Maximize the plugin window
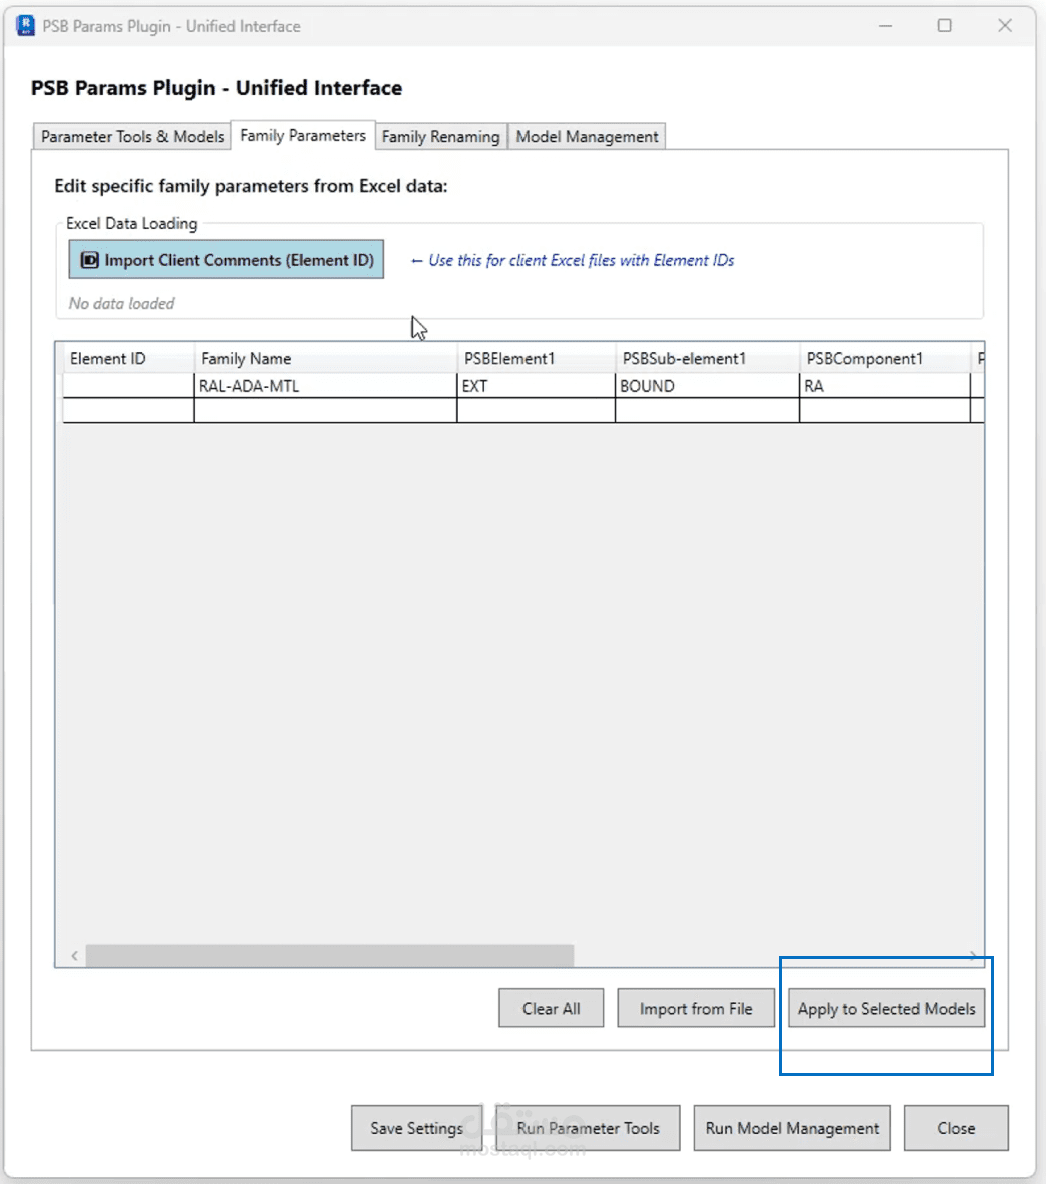 [x=944, y=26]
